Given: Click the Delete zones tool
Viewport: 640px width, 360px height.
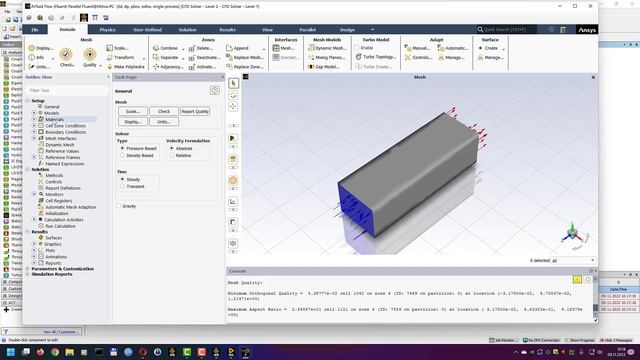Looking at the screenshot, I should click(201, 48).
